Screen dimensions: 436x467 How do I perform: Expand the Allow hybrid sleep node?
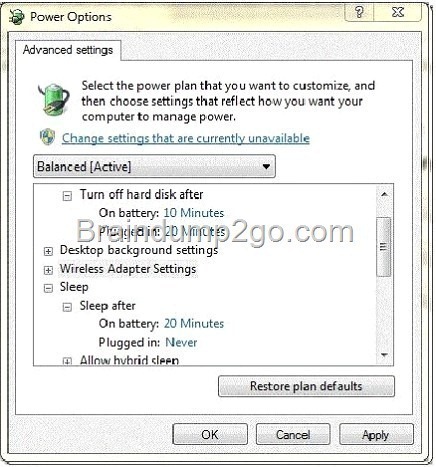pyautogui.click(x=67, y=361)
